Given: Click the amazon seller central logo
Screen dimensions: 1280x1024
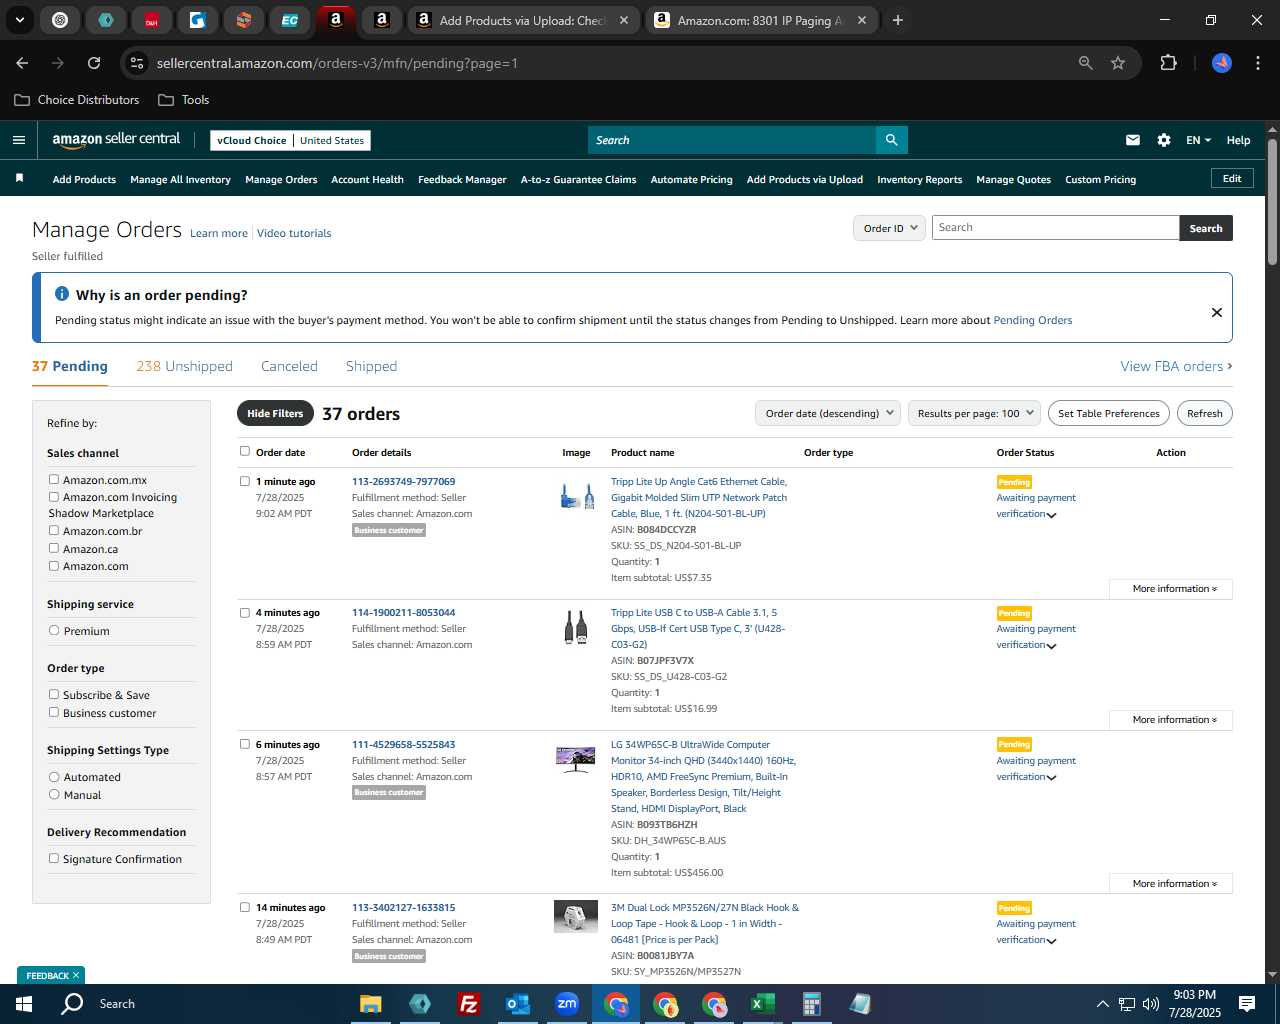Looking at the screenshot, I should tap(116, 140).
